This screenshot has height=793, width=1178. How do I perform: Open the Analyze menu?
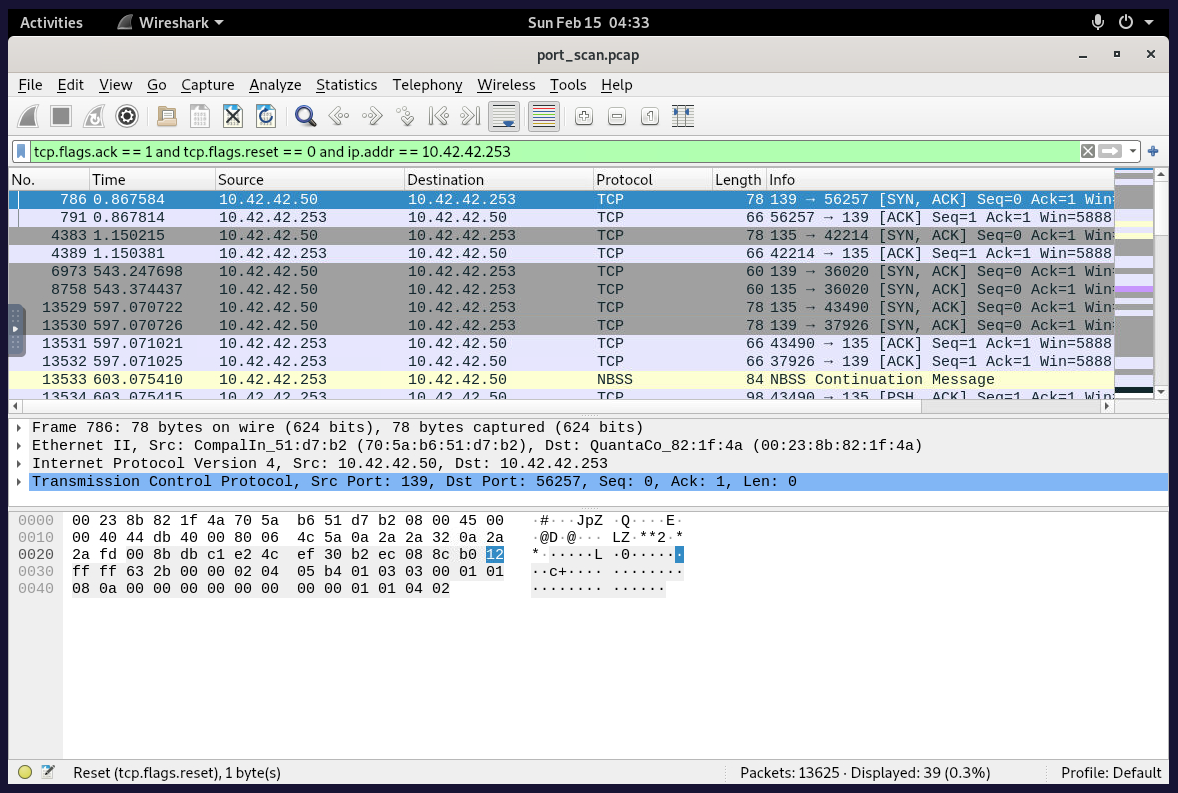pyautogui.click(x=275, y=85)
